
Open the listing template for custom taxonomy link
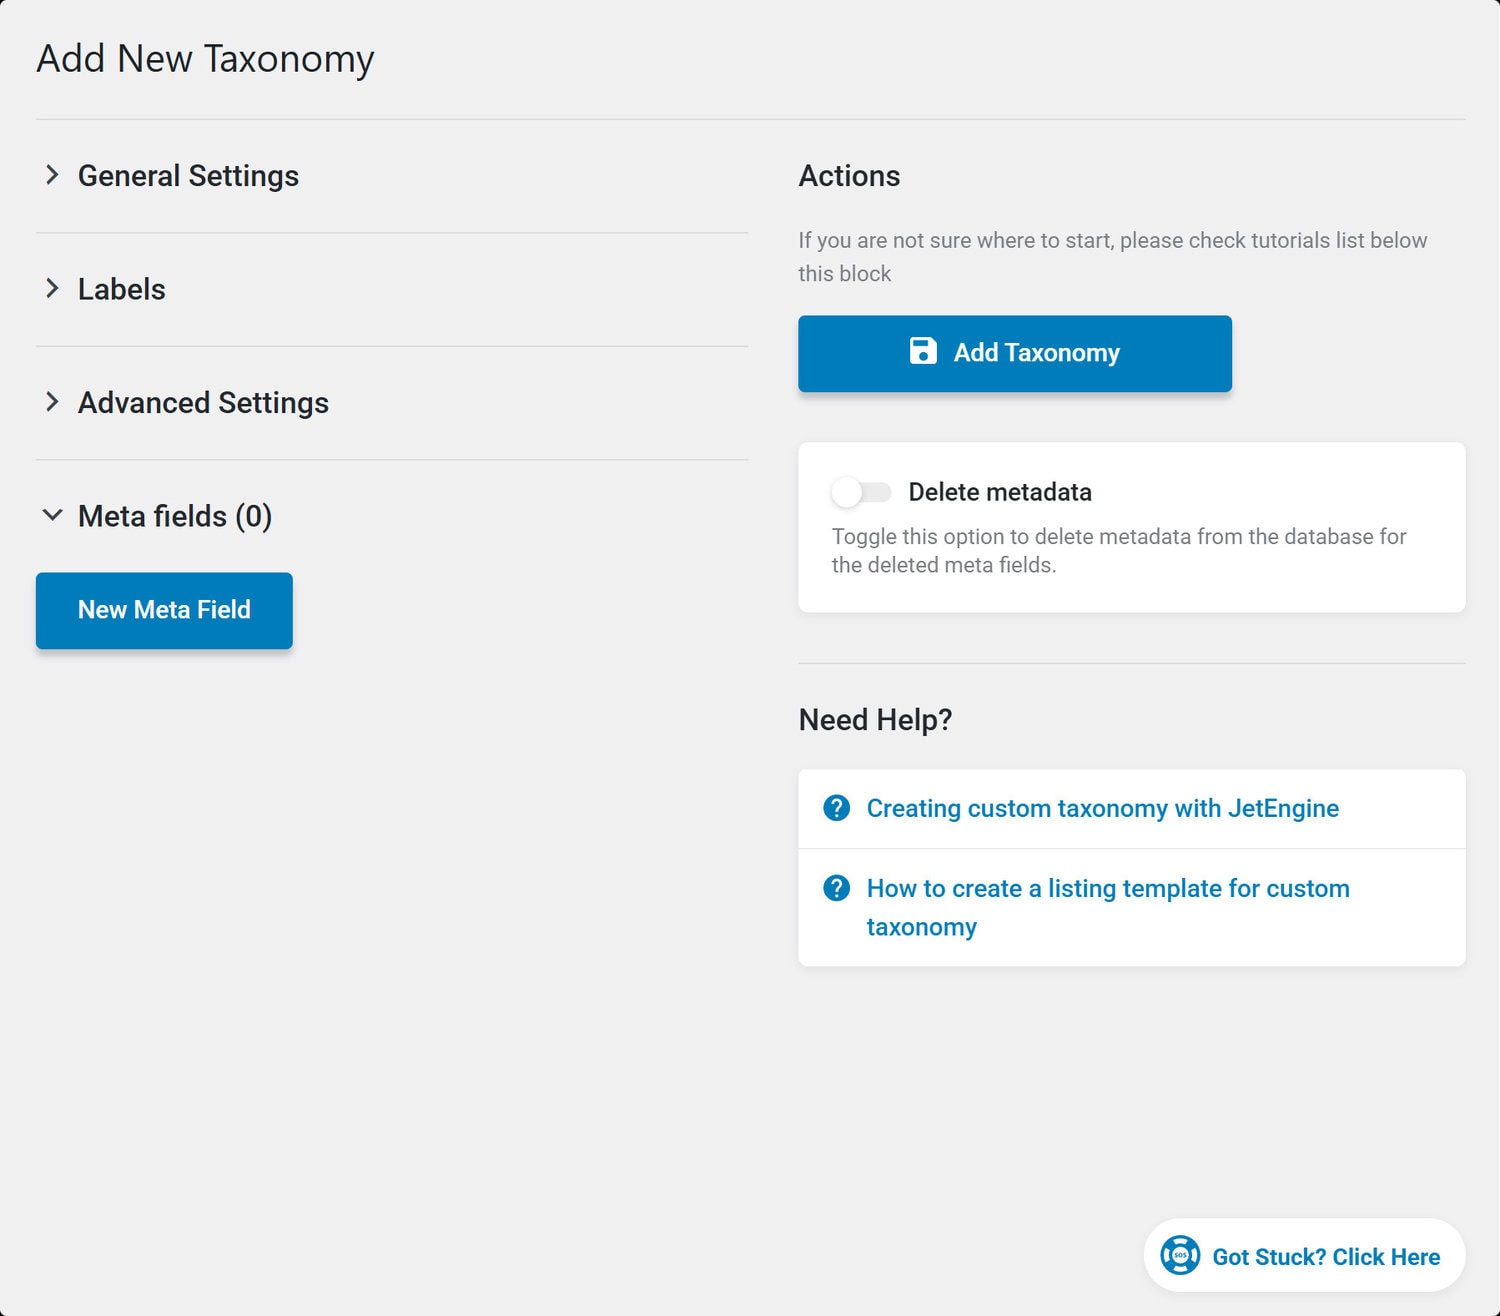coord(1108,907)
